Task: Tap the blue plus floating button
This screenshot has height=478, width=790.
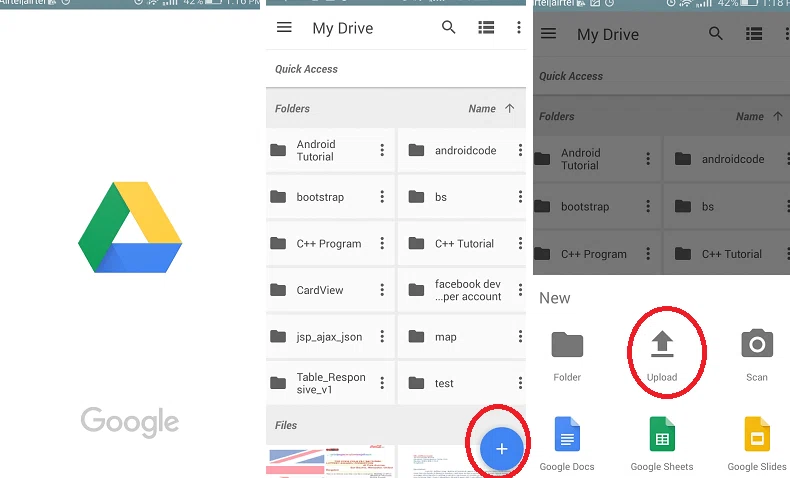Action: 501,448
